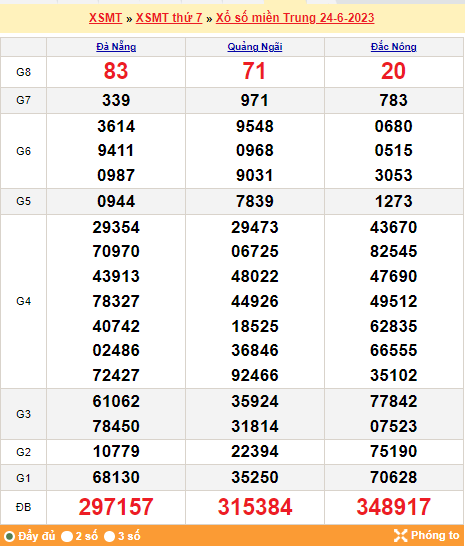Click the ĐB row label
This screenshot has width=465, height=546.
click(24, 507)
